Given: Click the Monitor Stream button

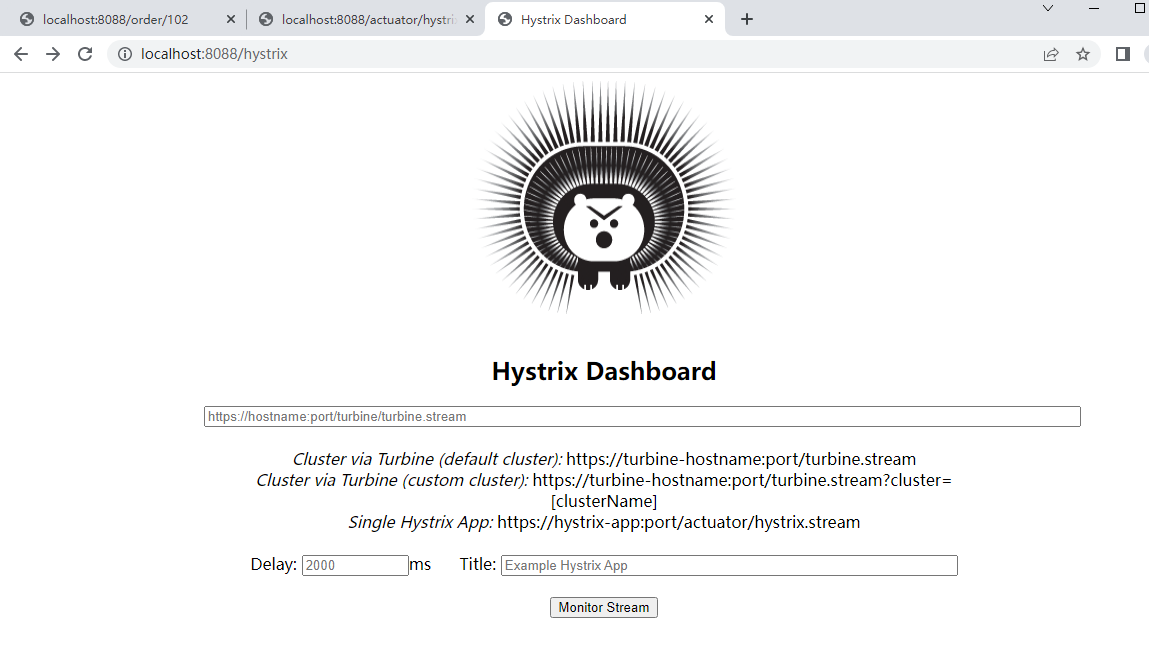Looking at the screenshot, I should 604,607.
